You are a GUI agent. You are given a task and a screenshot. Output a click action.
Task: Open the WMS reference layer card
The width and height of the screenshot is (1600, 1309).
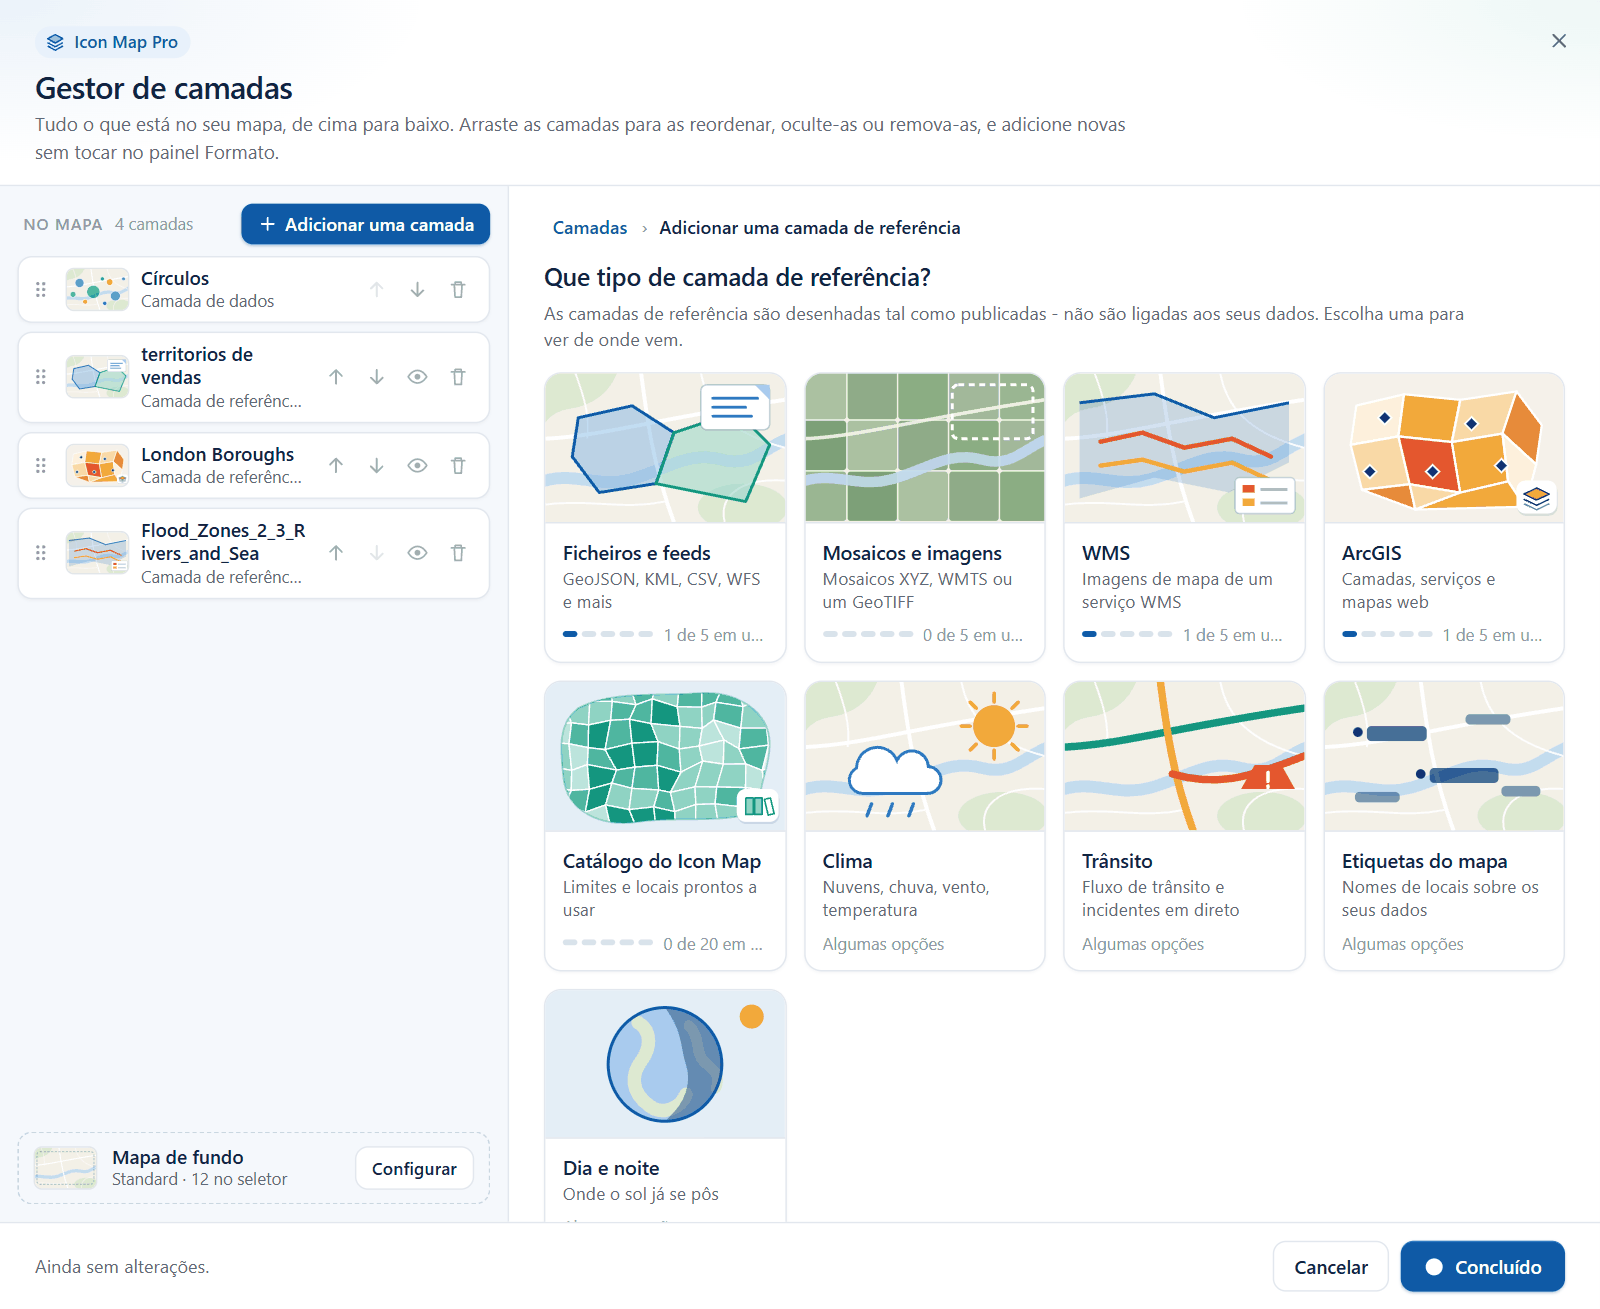tap(1184, 517)
